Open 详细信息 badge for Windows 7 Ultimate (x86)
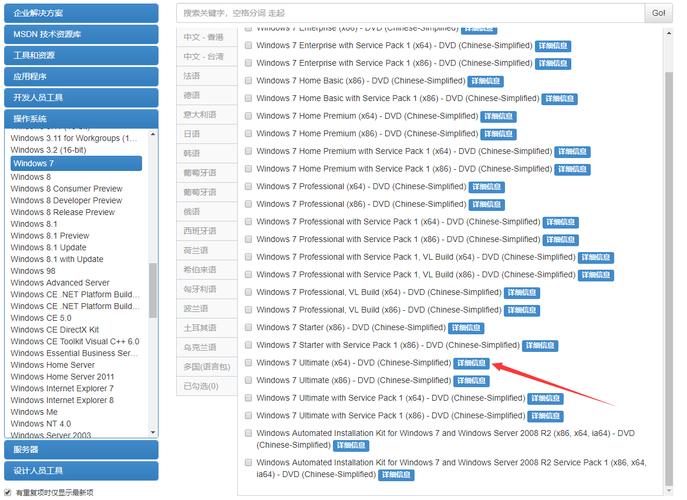 (x=471, y=381)
